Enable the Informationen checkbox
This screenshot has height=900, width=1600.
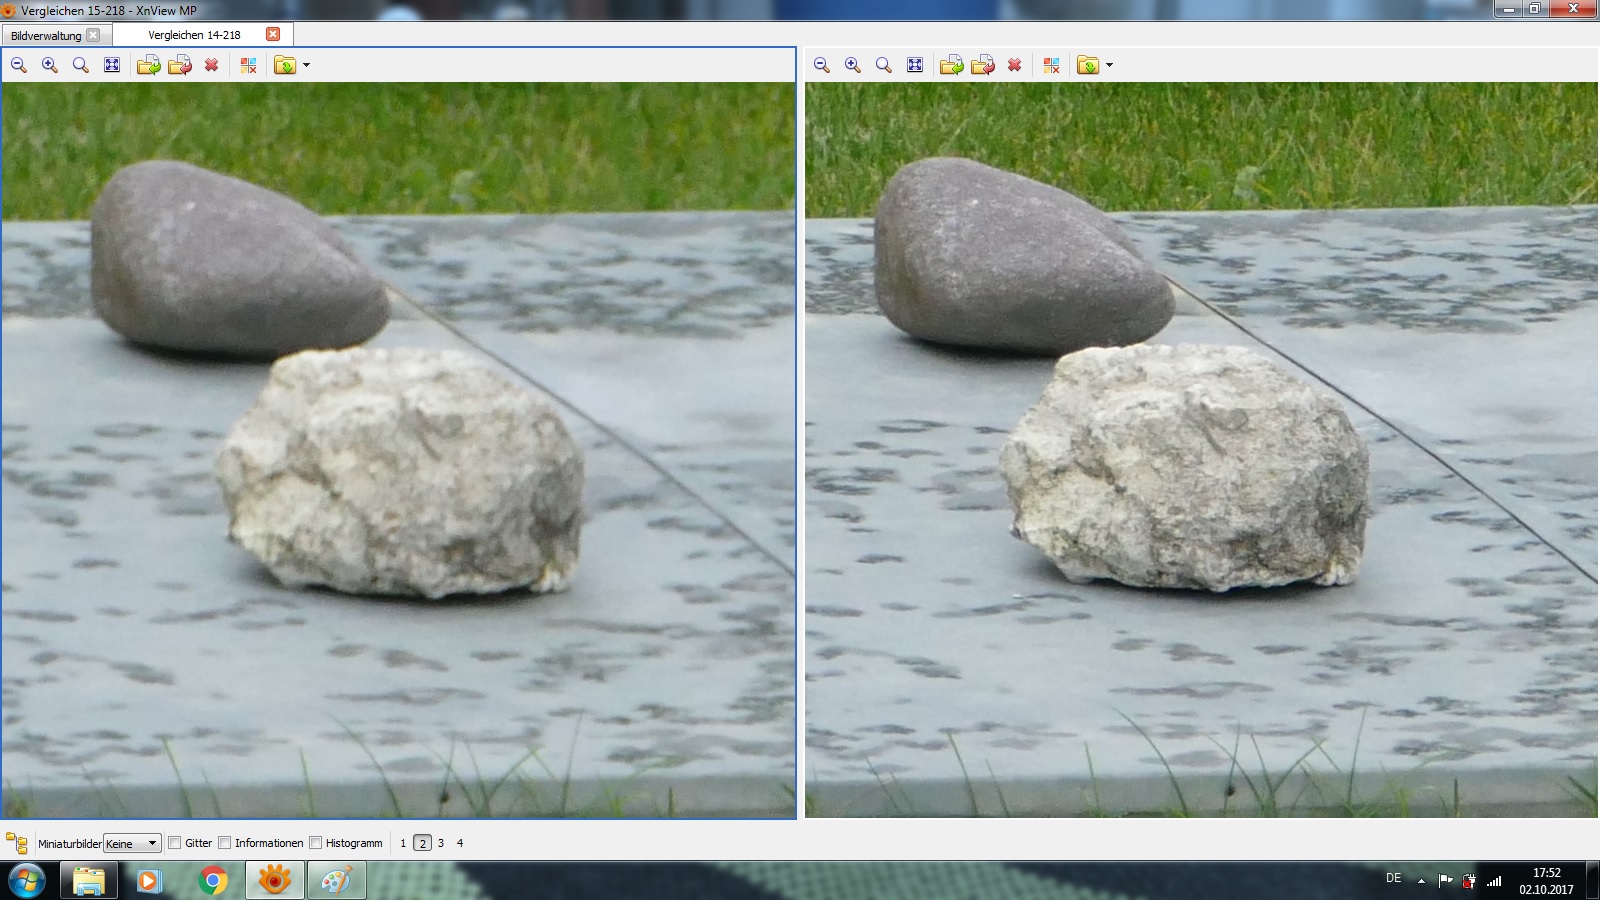click(225, 843)
